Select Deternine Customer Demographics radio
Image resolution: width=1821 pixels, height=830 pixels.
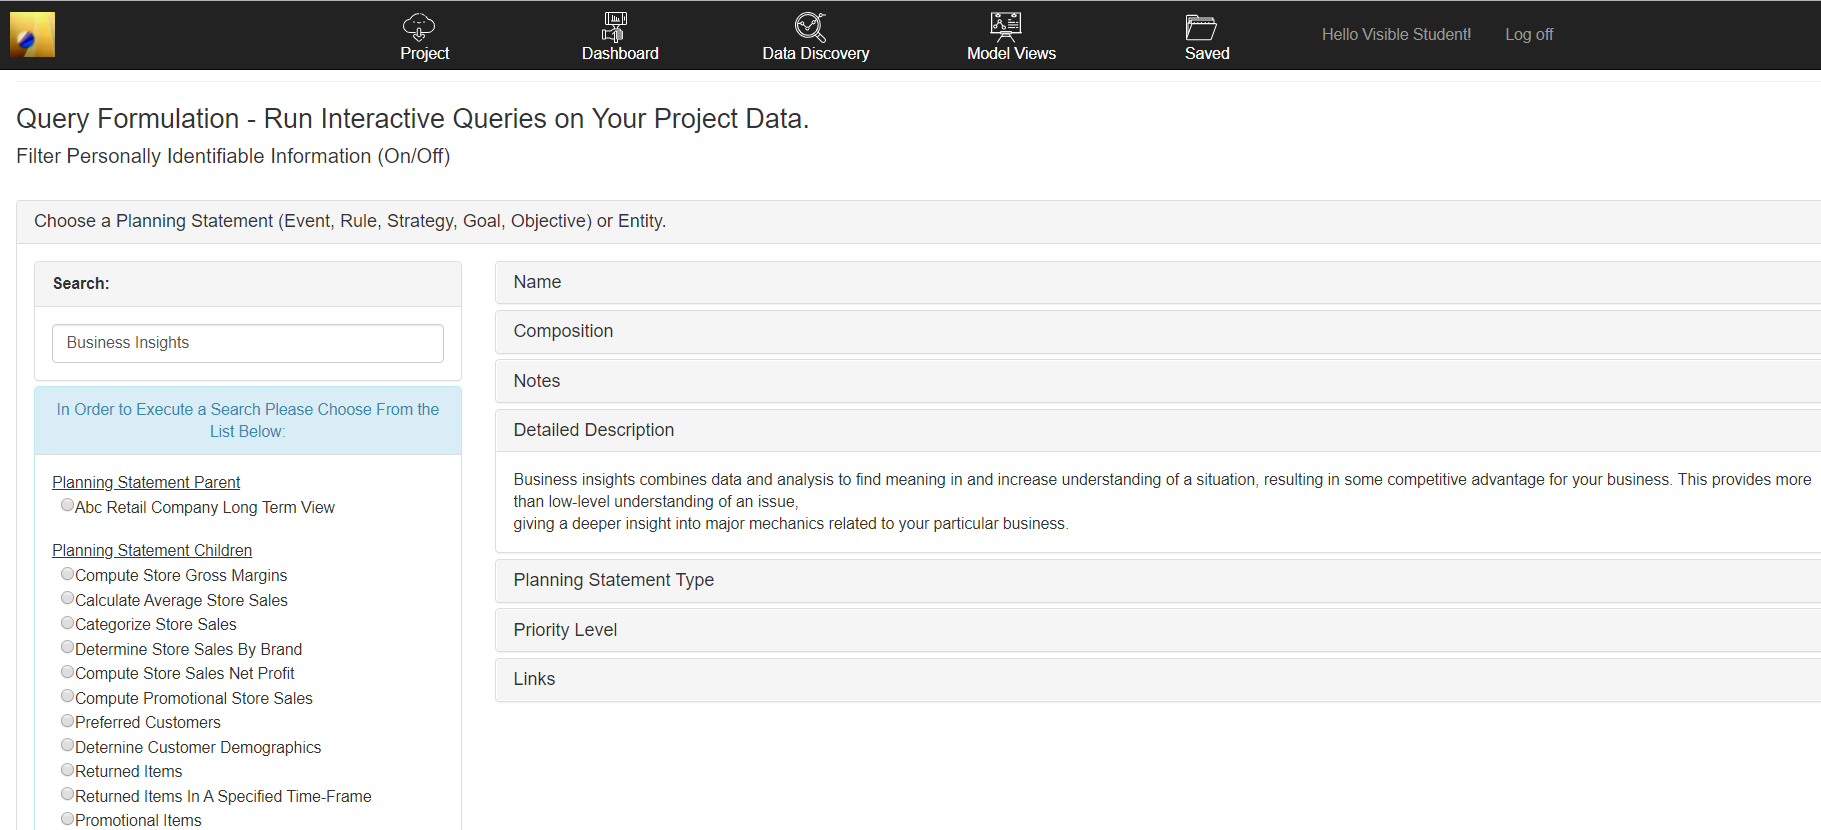coord(67,745)
